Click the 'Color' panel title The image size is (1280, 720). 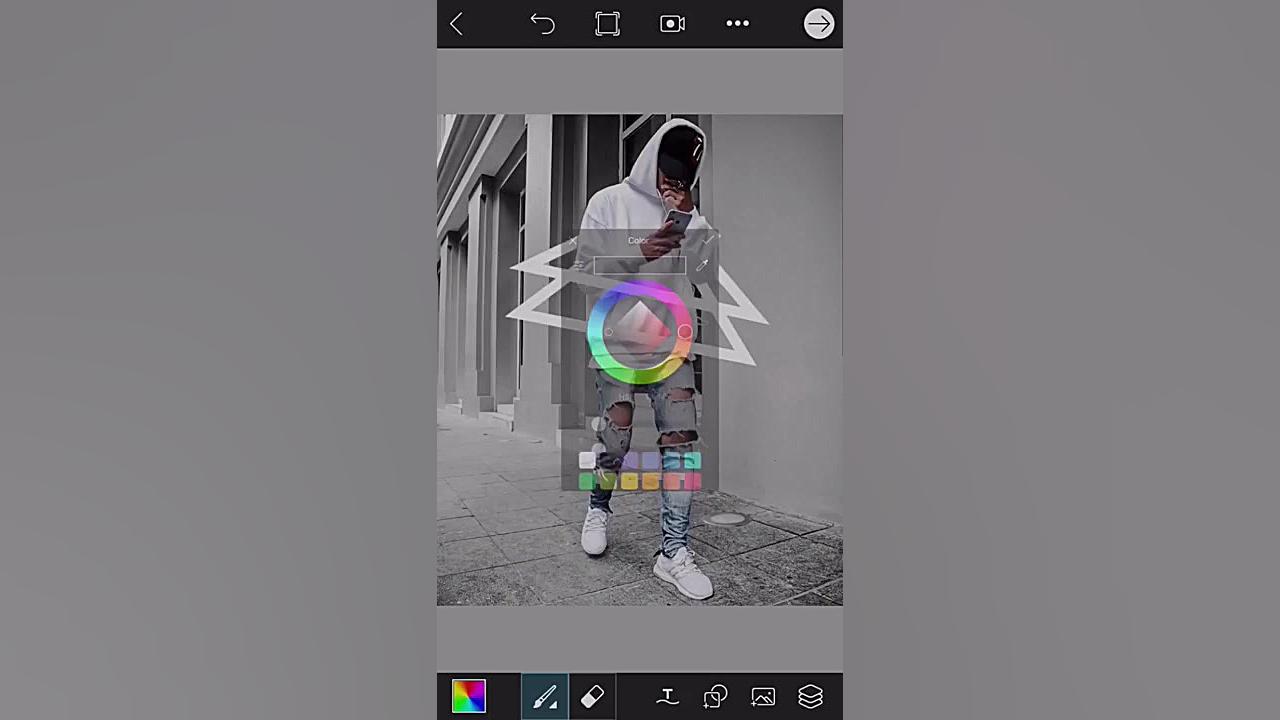click(x=638, y=240)
